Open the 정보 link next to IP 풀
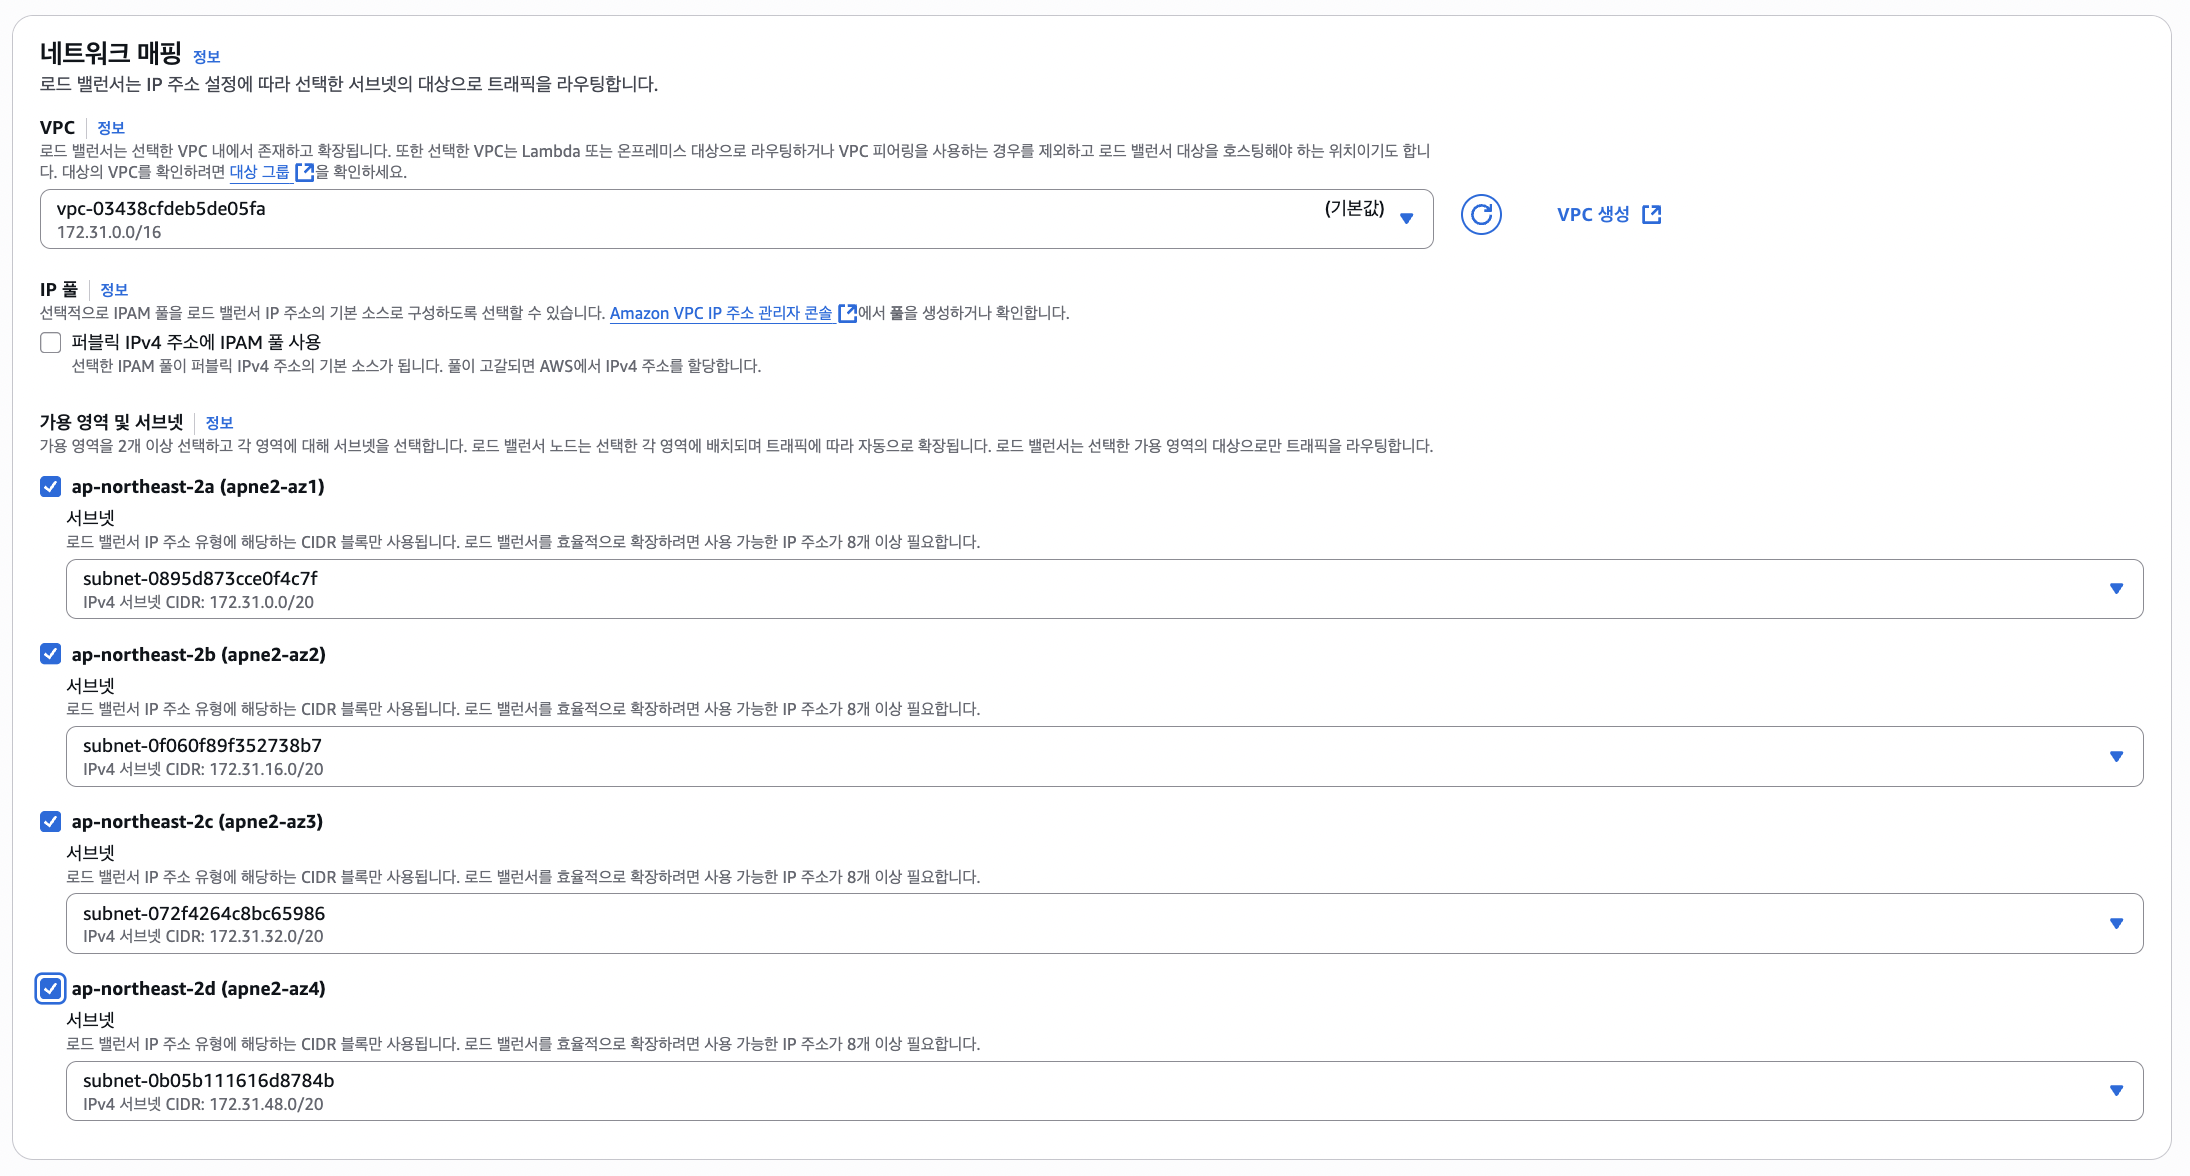Image resolution: width=2190 pixels, height=1176 pixels. [x=114, y=290]
